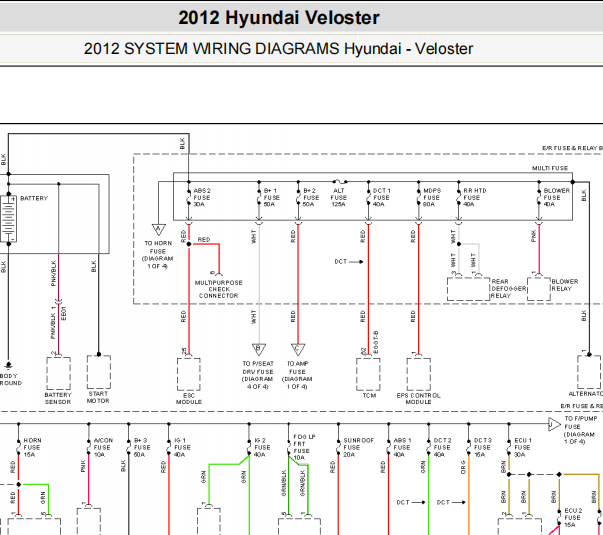603x535 pixels.
Task: Click the rear defogger relay dashed box
Action: click(468, 289)
